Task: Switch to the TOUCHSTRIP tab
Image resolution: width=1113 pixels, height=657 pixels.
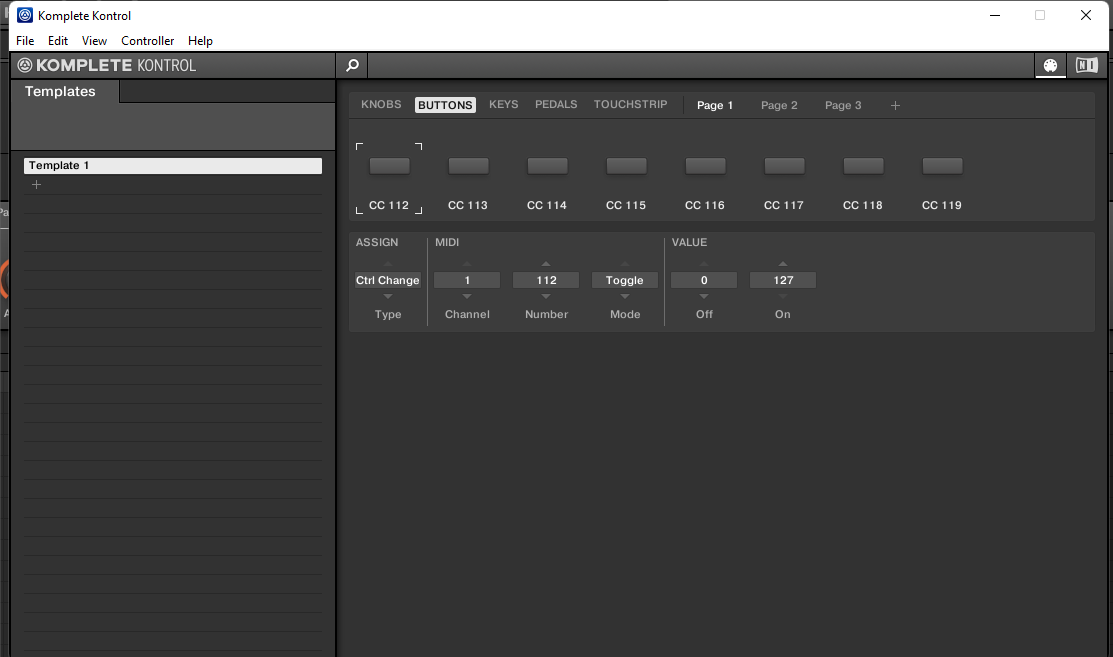Action: point(630,104)
